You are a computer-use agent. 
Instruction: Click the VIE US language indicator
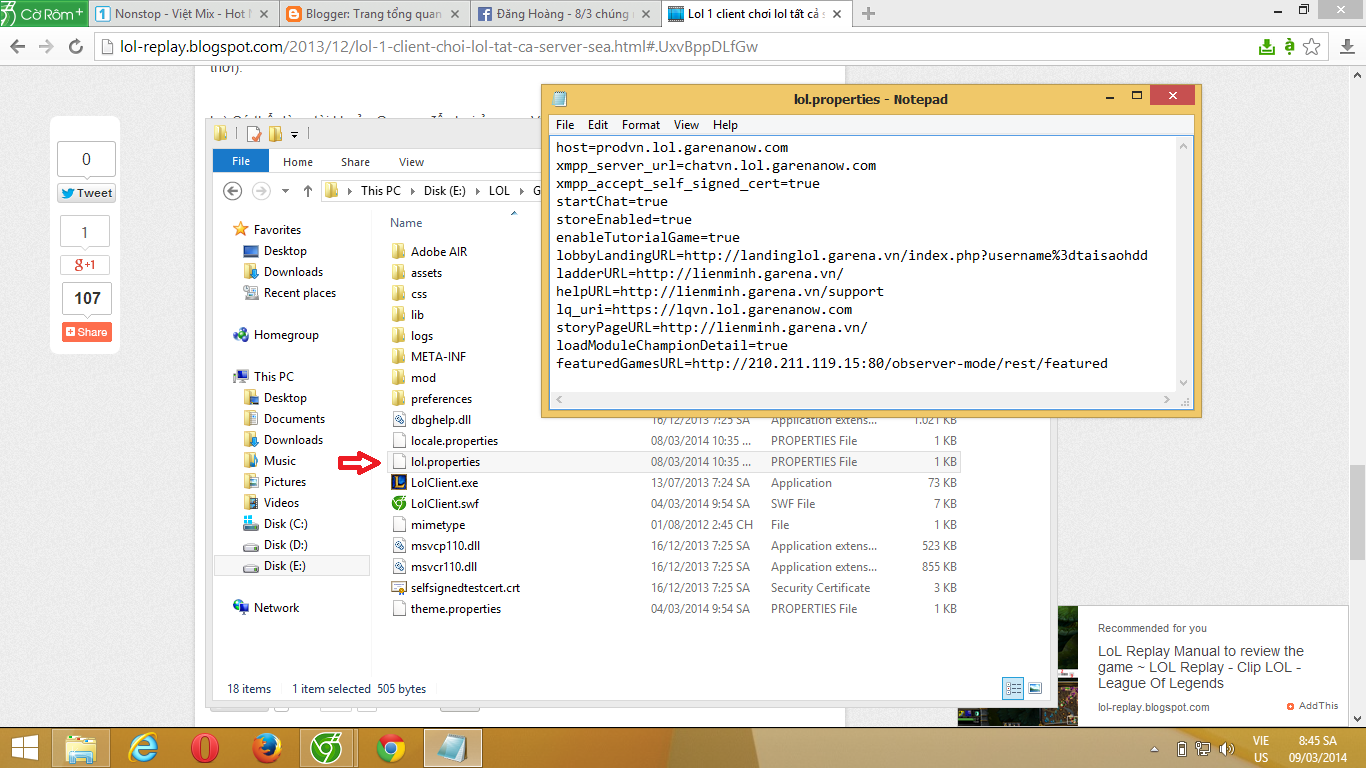tap(1260, 749)
